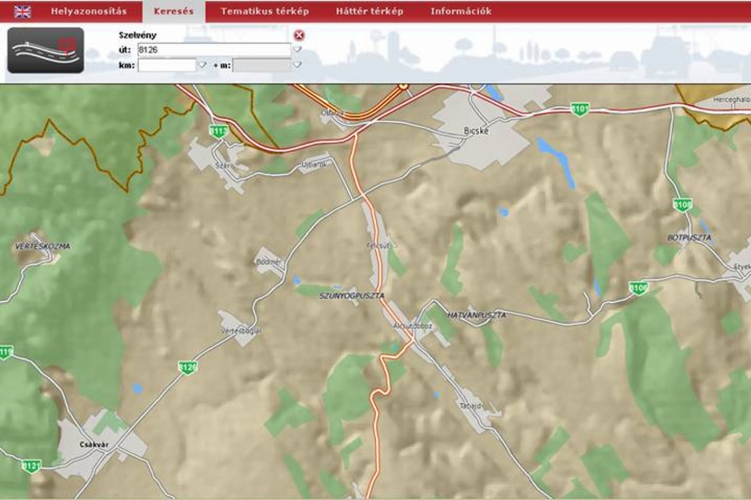The width and height of the screenshot is (751, 500).
Task: Click the 8113 road shield on map
Action: [219, 131]
